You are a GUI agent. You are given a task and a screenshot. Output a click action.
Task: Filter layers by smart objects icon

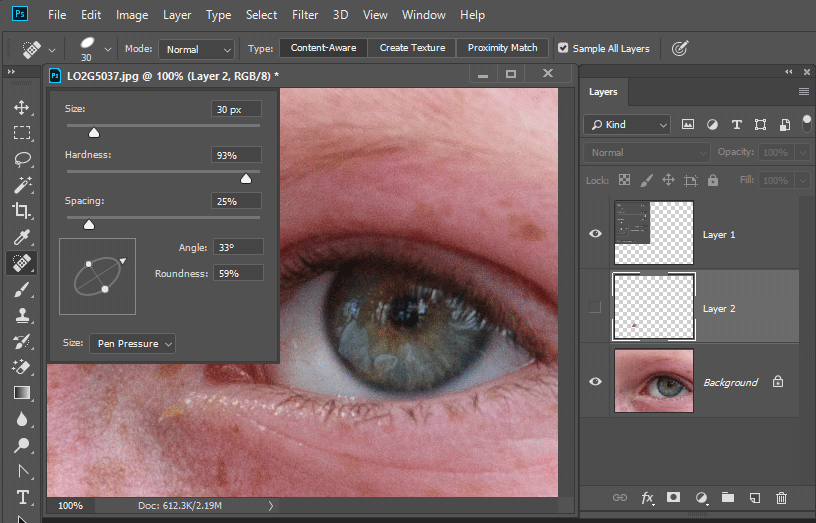pos(785,124)
